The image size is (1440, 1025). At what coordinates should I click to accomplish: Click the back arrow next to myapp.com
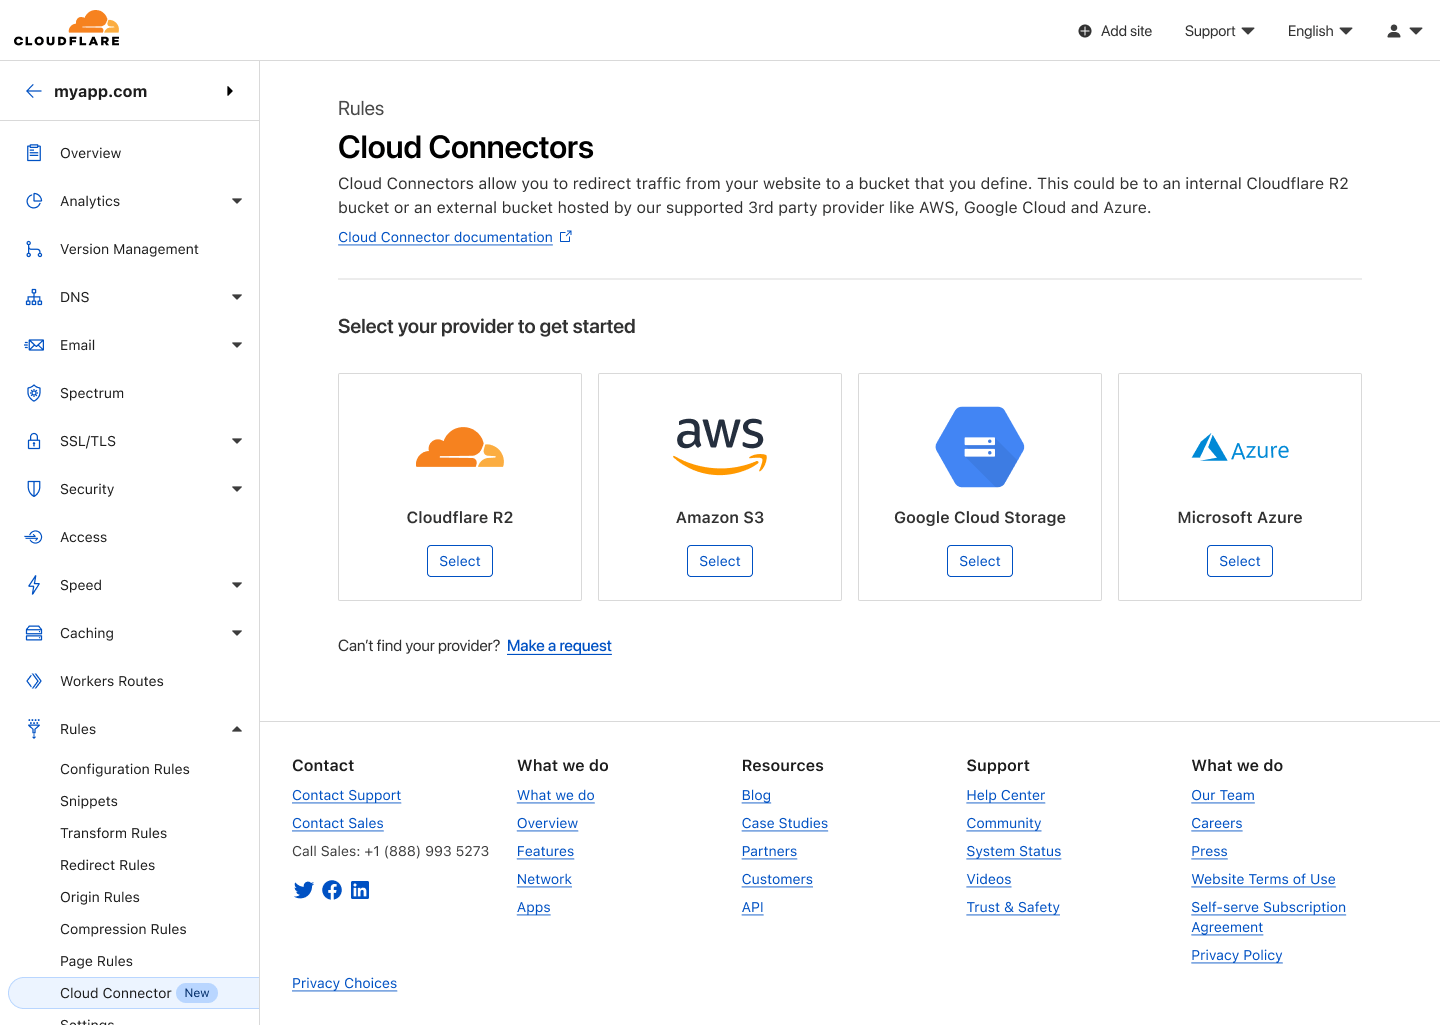pos(33,91)
